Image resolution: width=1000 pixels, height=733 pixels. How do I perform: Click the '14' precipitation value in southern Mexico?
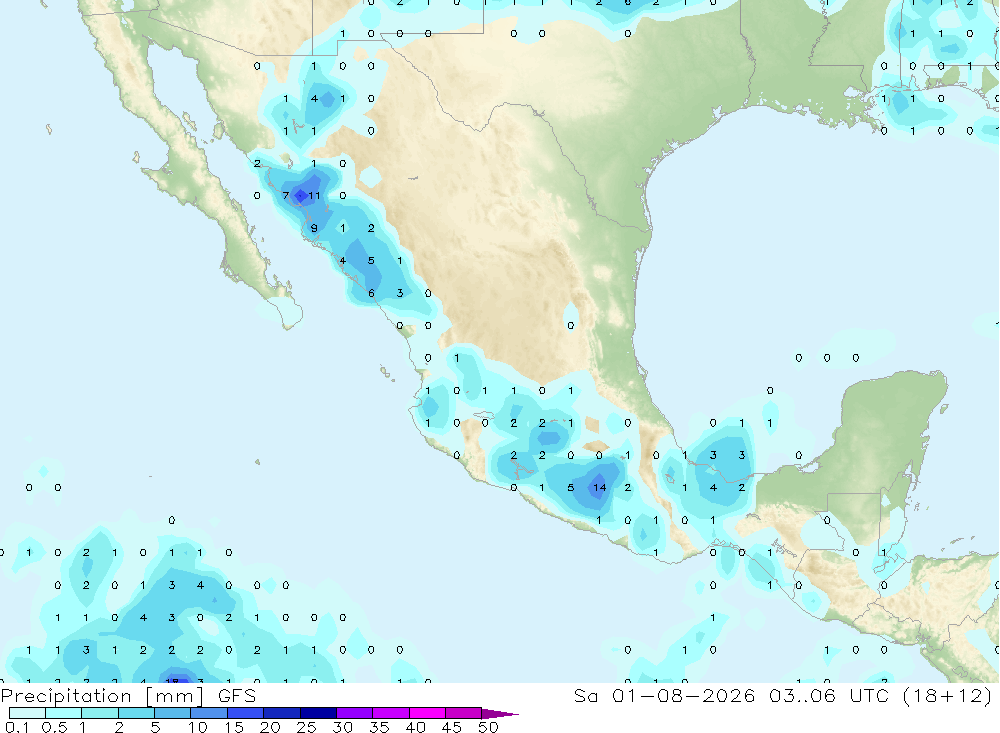599,487
